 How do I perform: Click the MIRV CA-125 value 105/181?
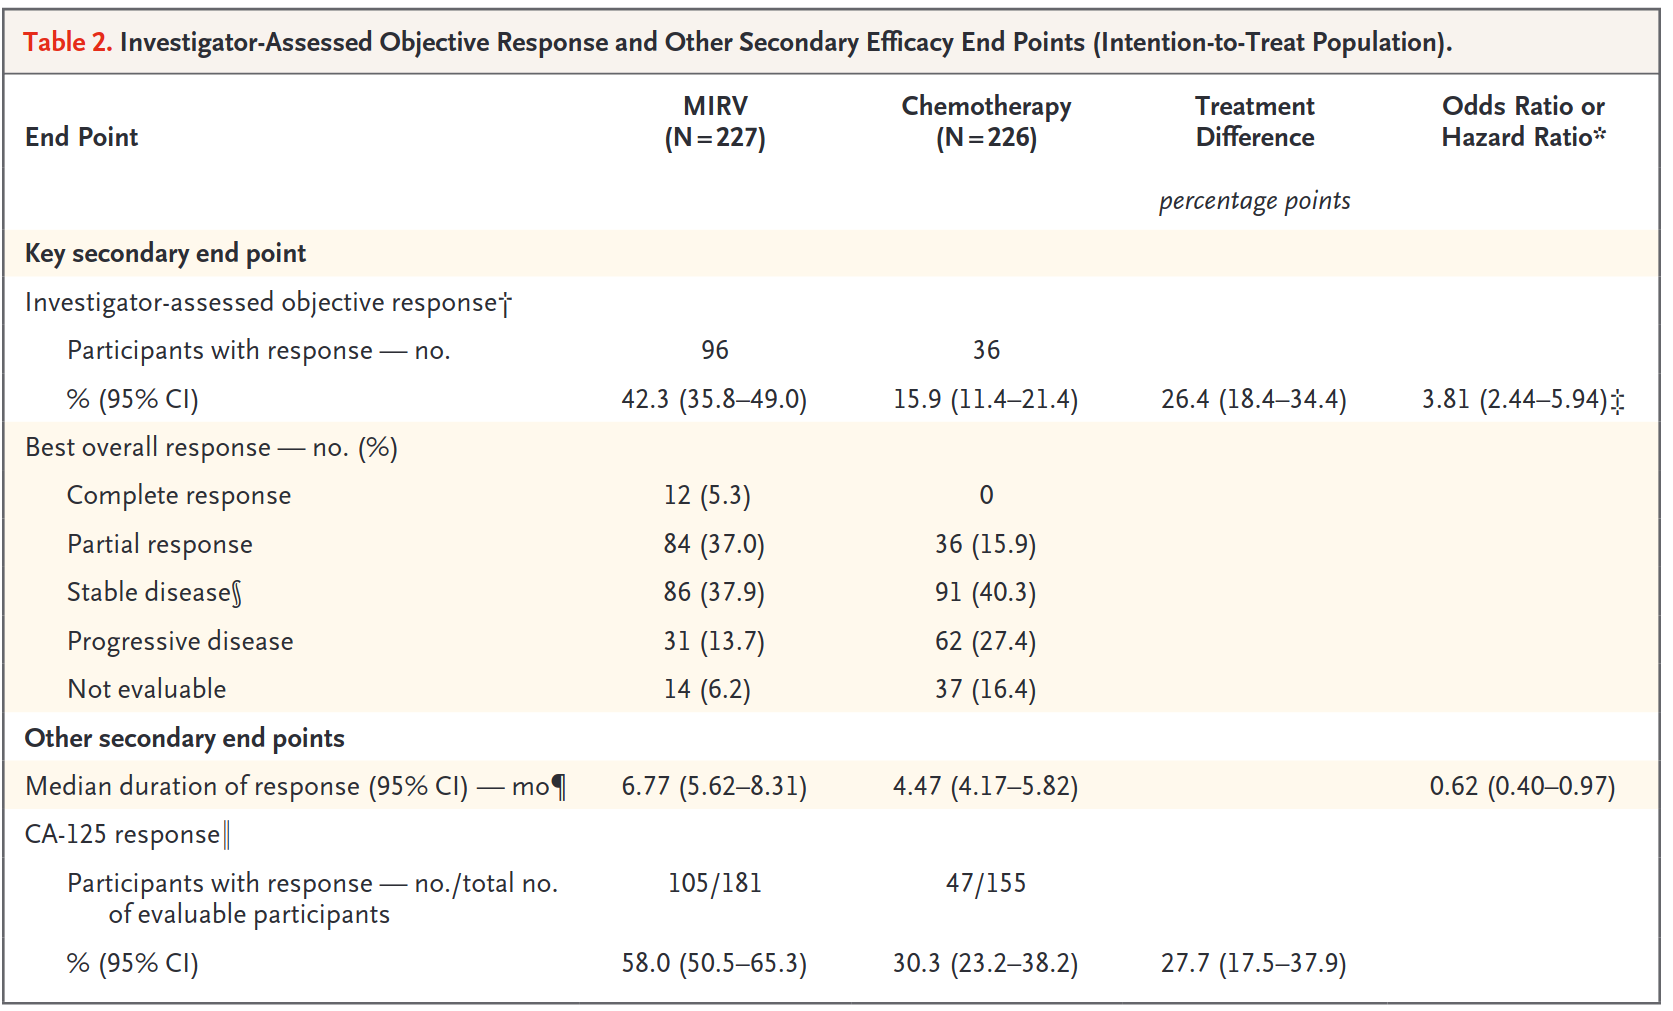(x=715, y=884)
